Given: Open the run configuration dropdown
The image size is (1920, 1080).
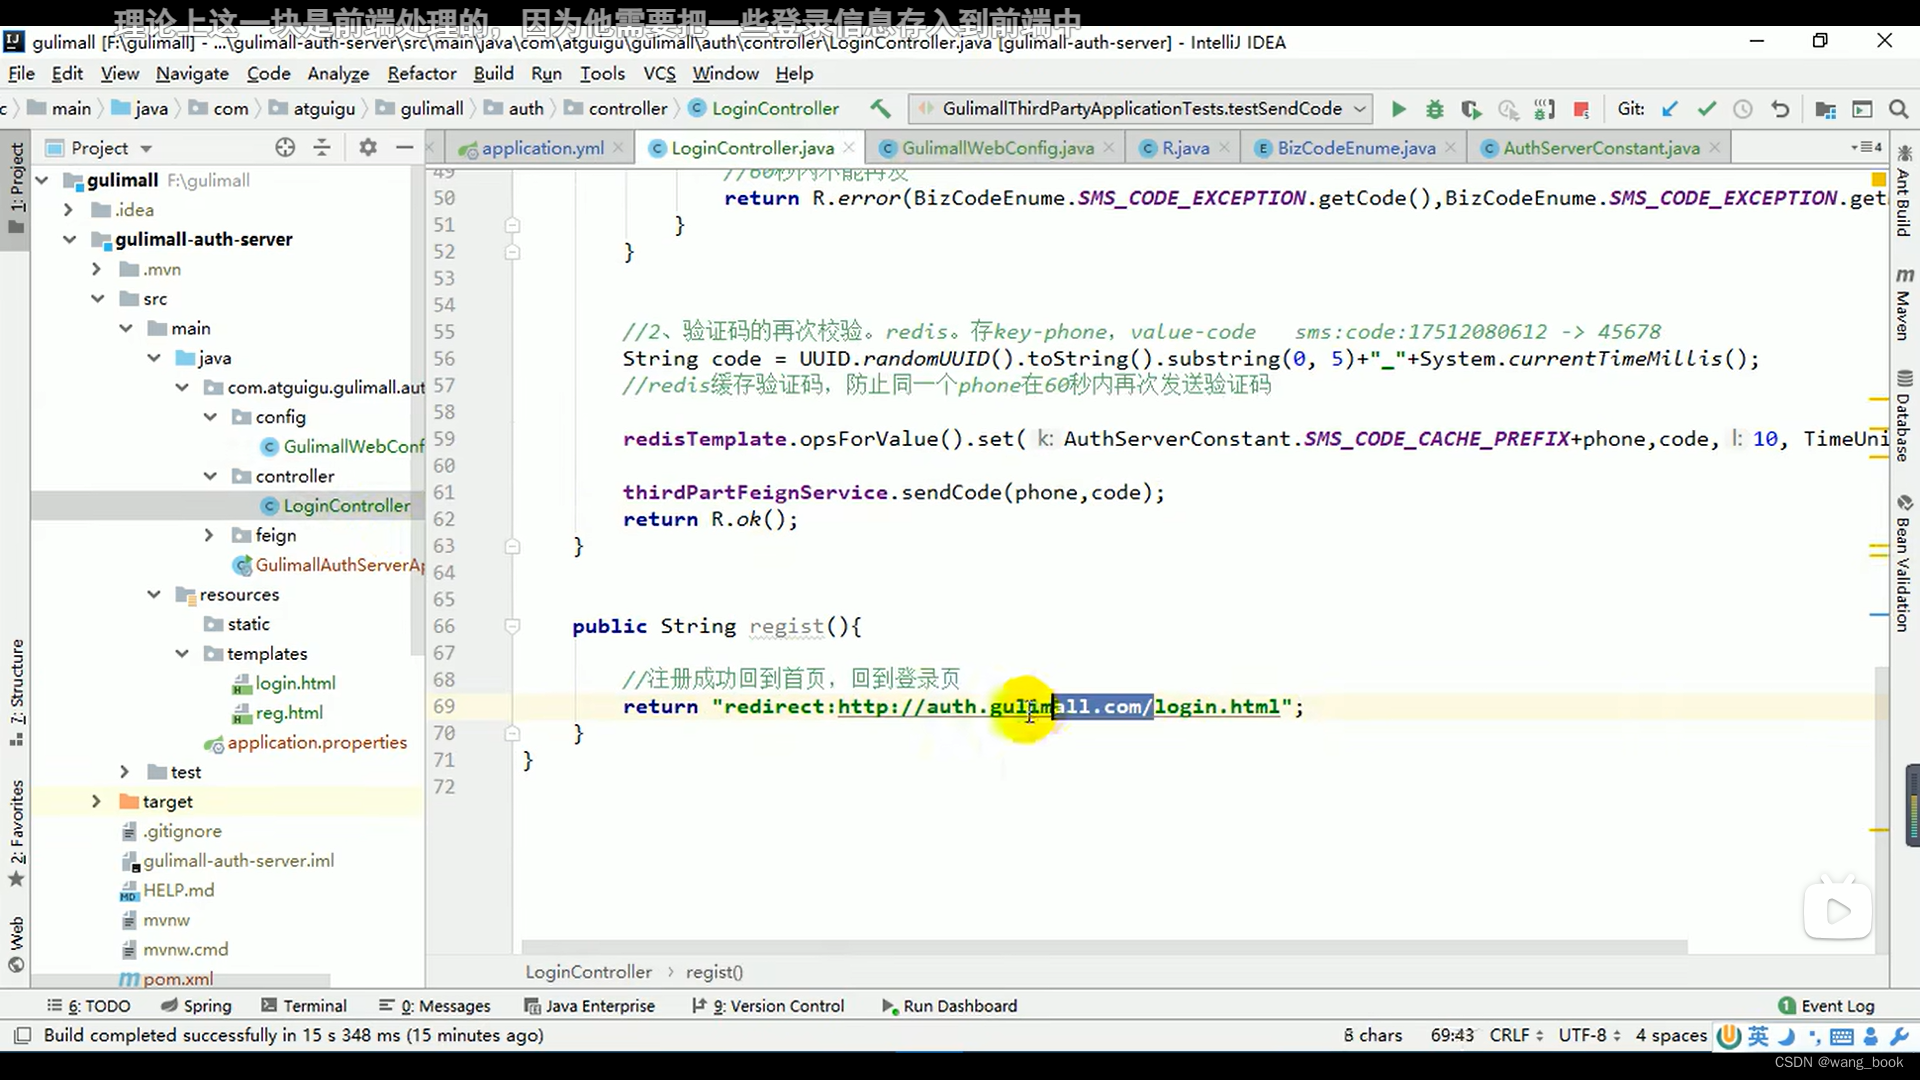Looking at the screenshot, I should pos(1359,108).
